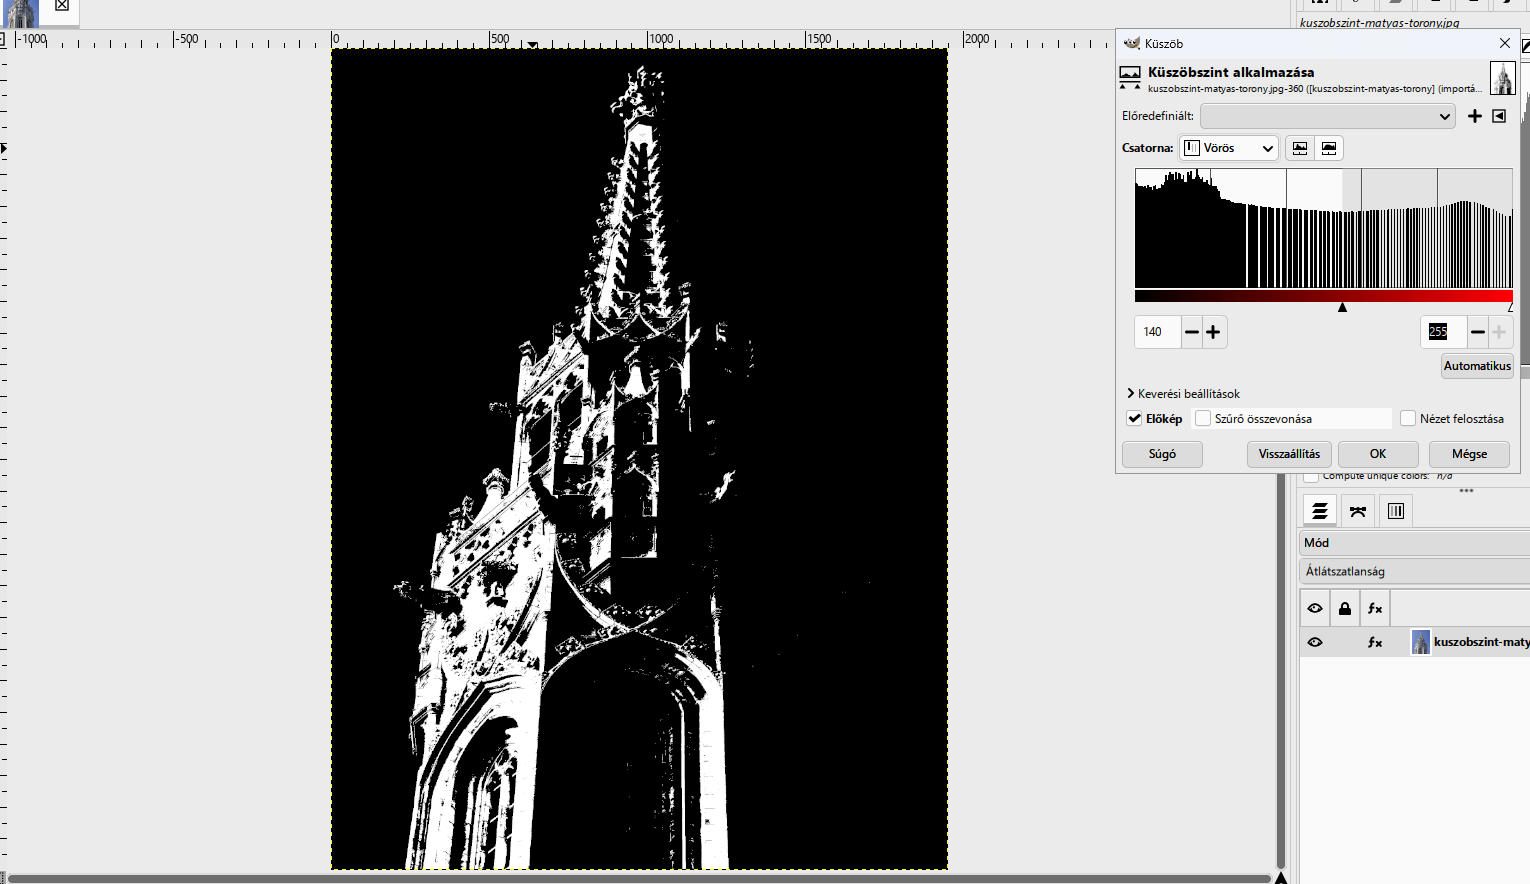Screen dimensions: 1530x884
Task: Toggle Compute unique colors checkbox
Action: [x=1311, y=476]
